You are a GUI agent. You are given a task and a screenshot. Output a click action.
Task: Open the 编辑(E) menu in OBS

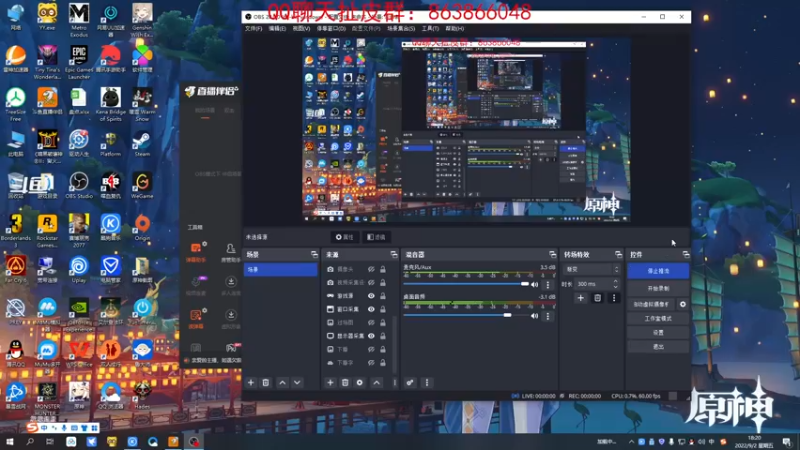[x=277, y=29]
